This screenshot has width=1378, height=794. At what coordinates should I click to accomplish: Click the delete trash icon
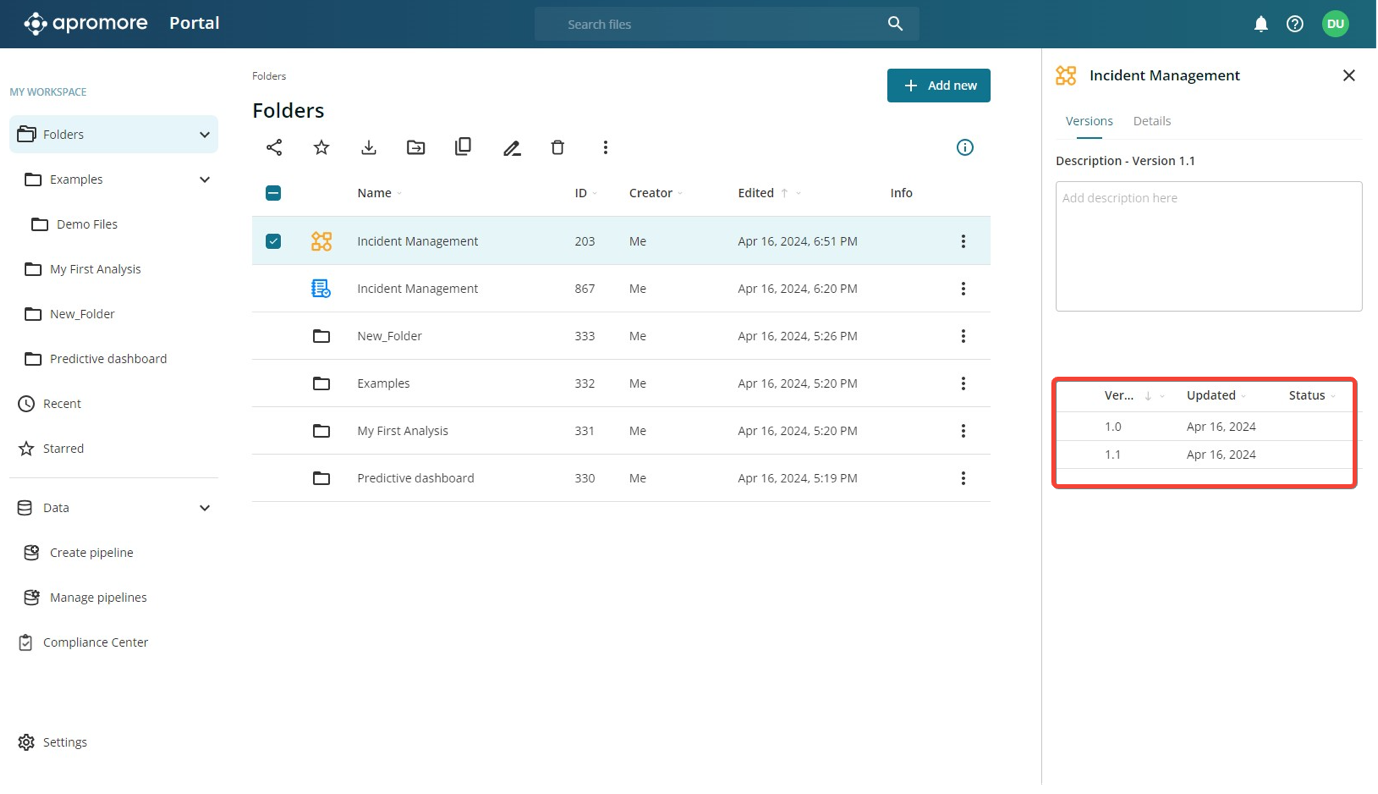pos(558,147)
